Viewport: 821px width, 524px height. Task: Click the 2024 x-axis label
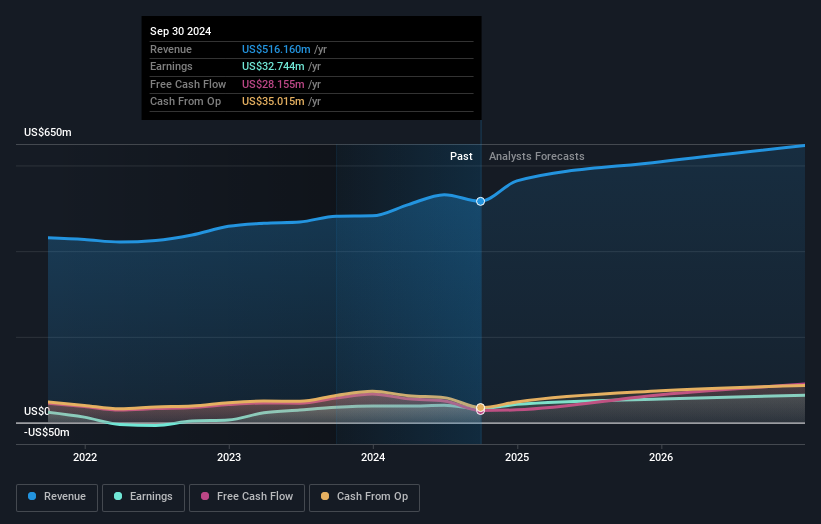[373, 458]
